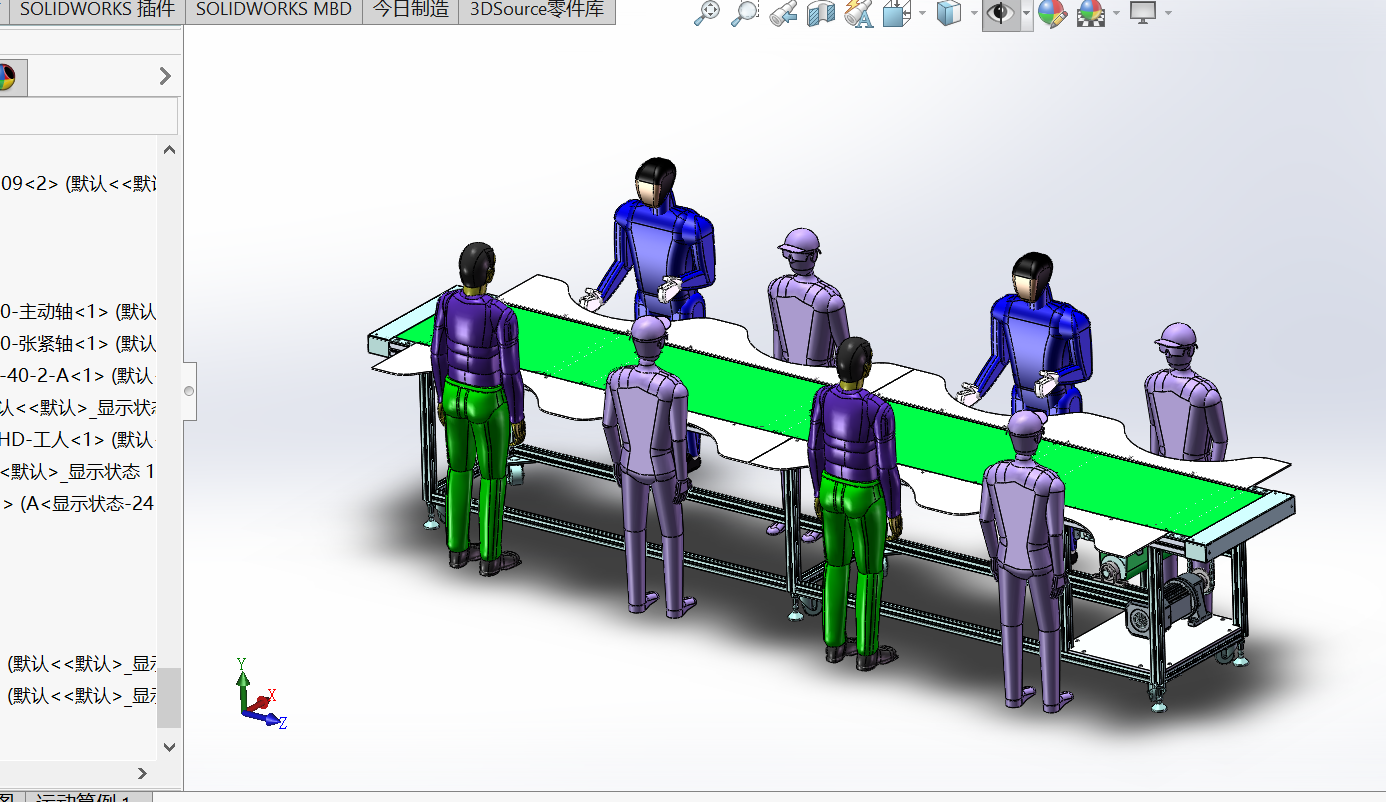The width and height of the screenshot is (1386, 802).
Task: Click the tree scrollbar down arrow
Action: (169, 746)
